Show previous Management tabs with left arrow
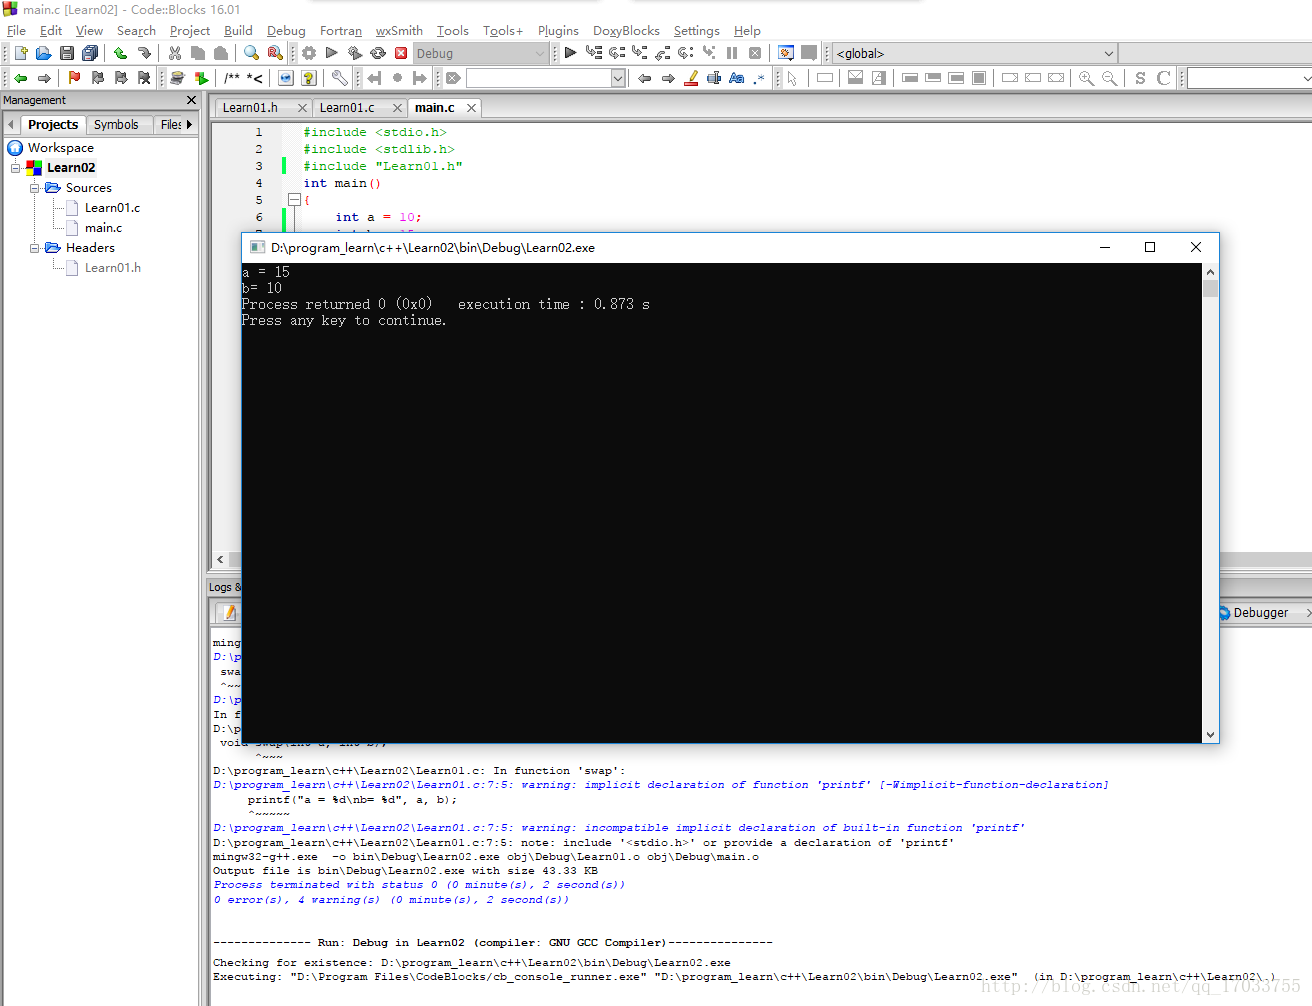This screenshot has height=1006, width=1312. click(11, 124)
